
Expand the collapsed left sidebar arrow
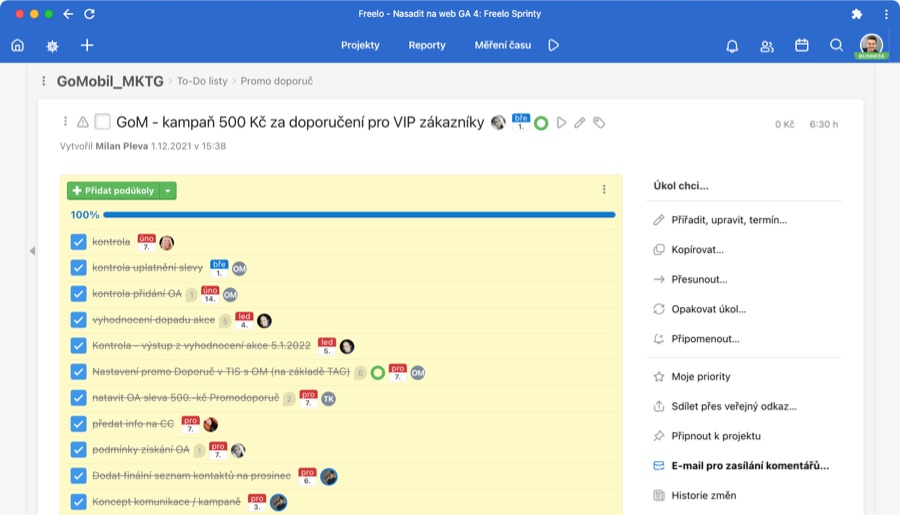[33, 251]
